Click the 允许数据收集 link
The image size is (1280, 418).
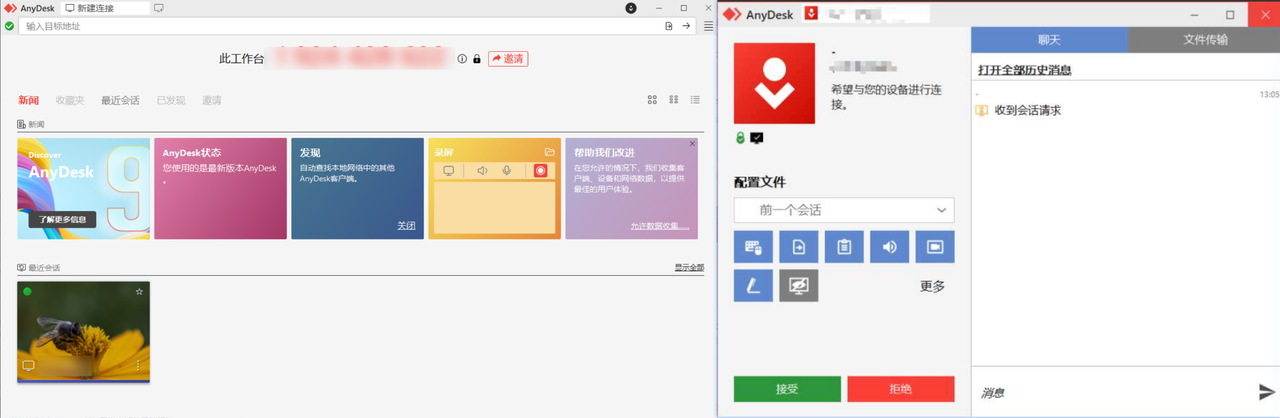click(x=659, y=226)
